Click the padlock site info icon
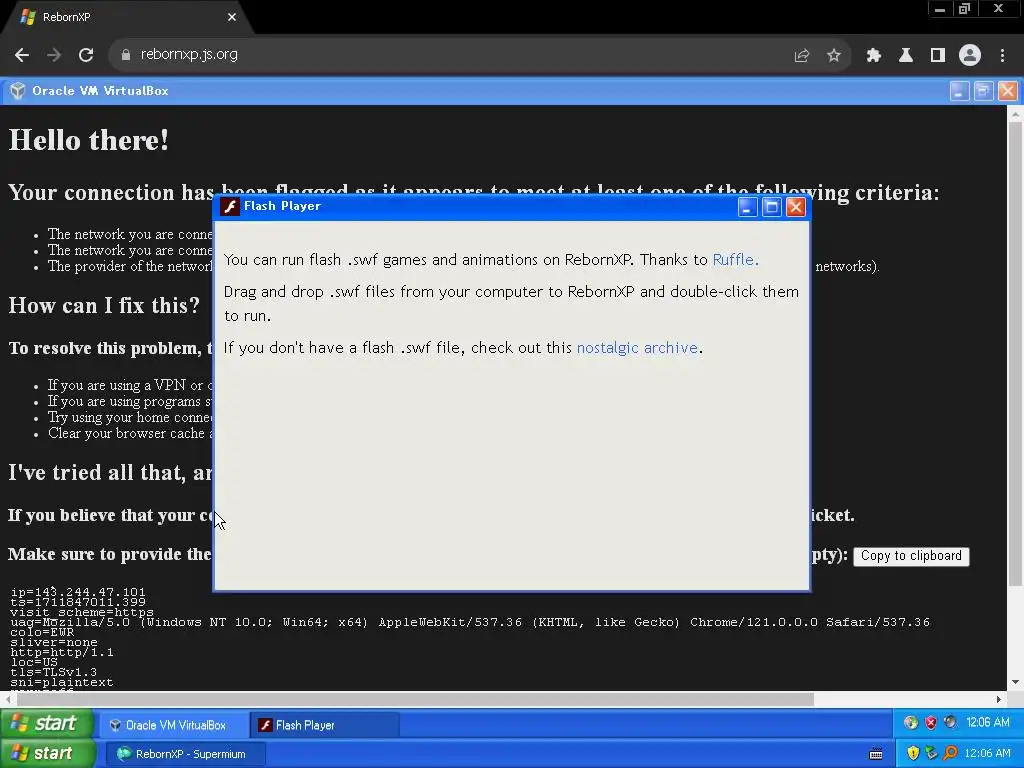 point(125,55)
